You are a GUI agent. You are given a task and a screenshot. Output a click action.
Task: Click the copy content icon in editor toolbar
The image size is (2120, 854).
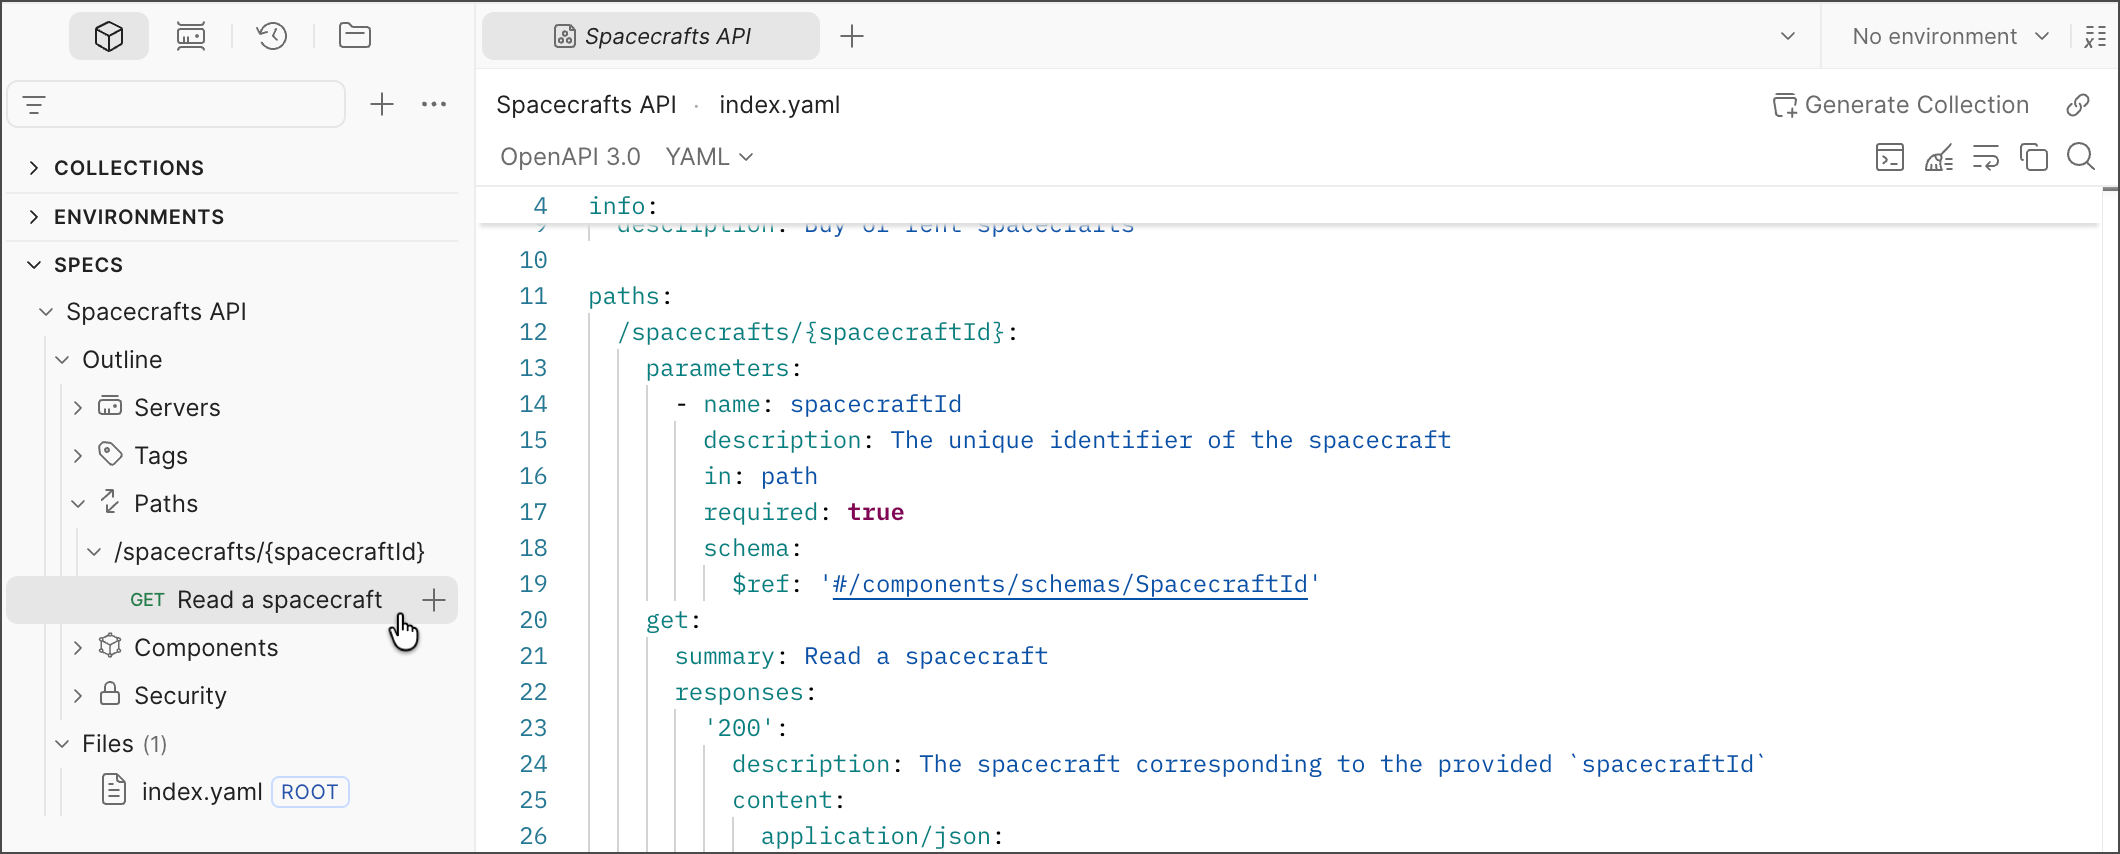[x=2034, y=157]
